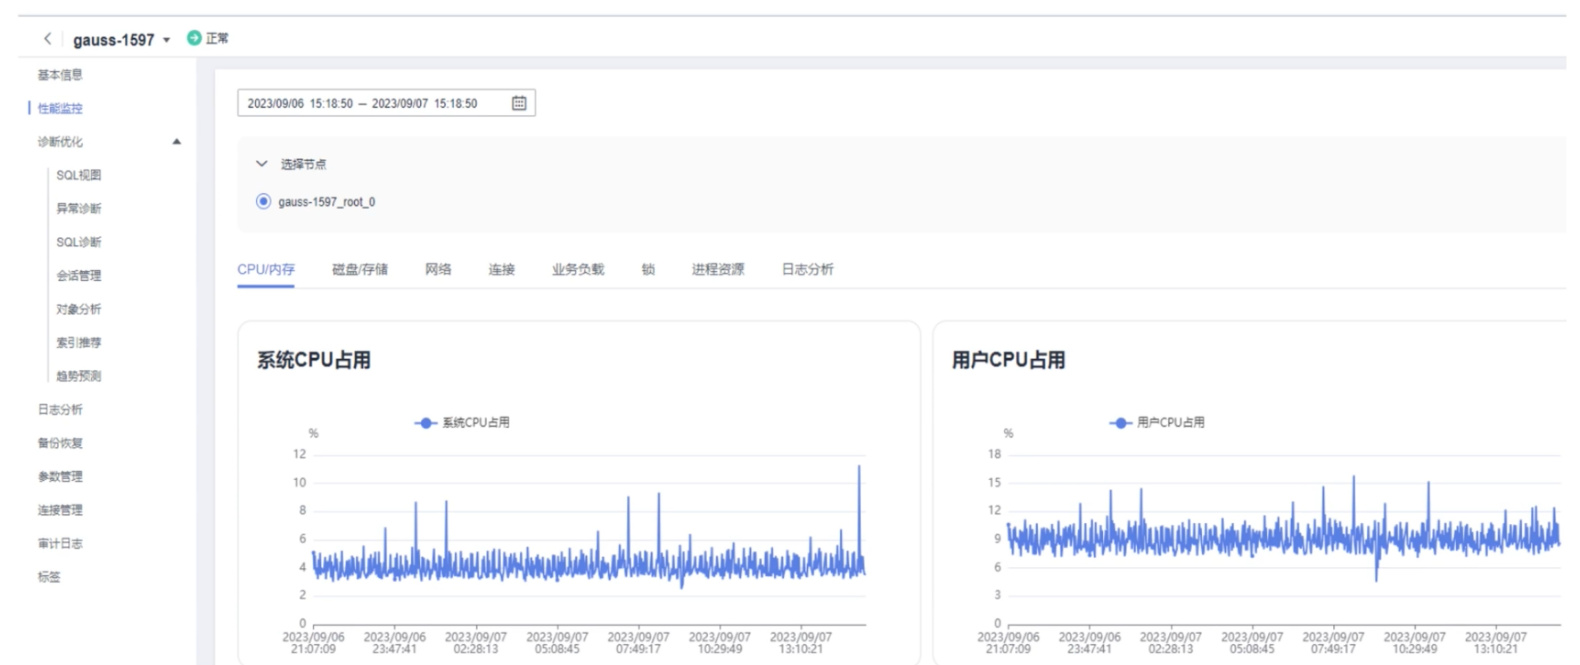Viewport: 1580px width, 665px height.
Task: Click the green 正常 status icon
Action: (194, 38)
